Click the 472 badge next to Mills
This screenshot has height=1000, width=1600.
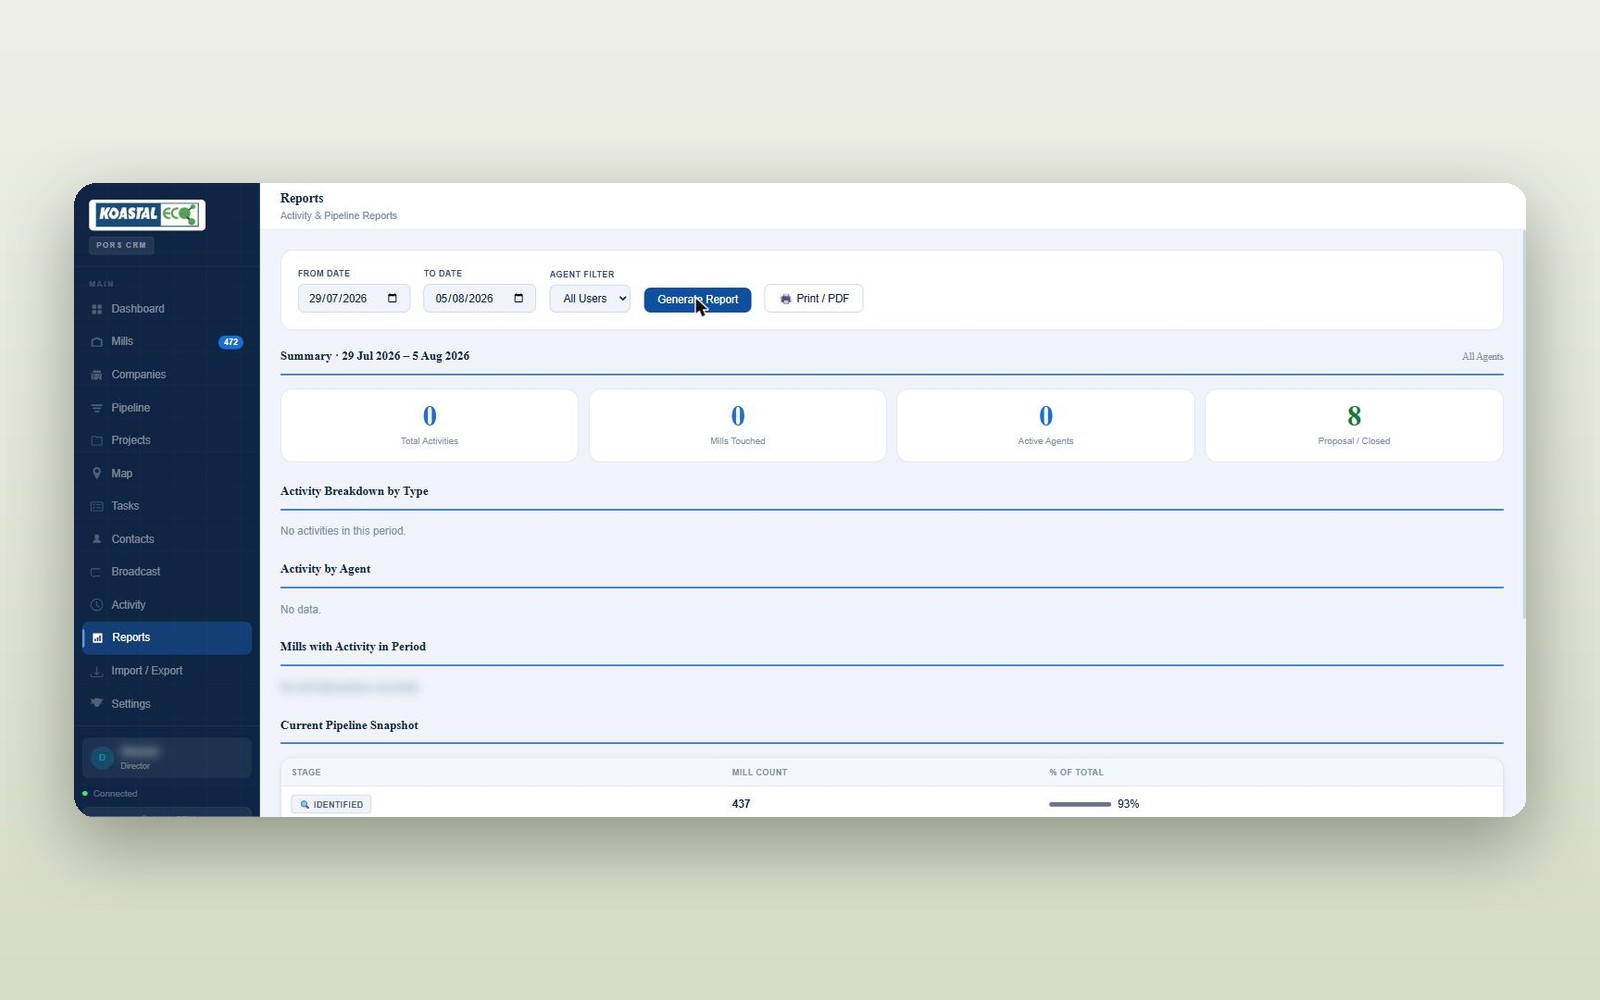tap(231, 342)
